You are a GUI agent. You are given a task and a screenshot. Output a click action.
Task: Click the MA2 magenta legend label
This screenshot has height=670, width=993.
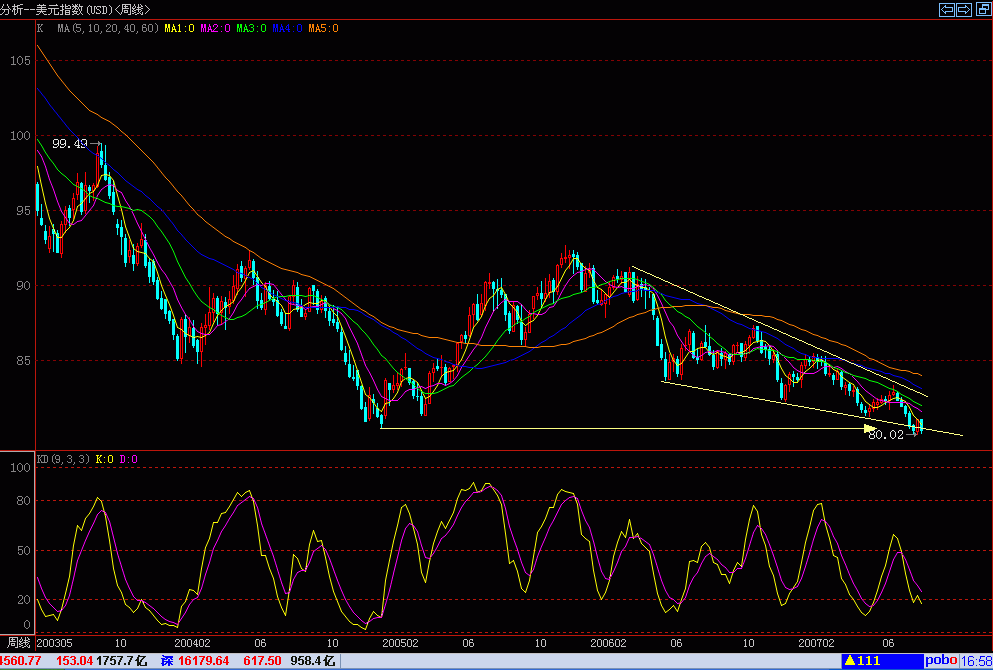click(216, 29)
